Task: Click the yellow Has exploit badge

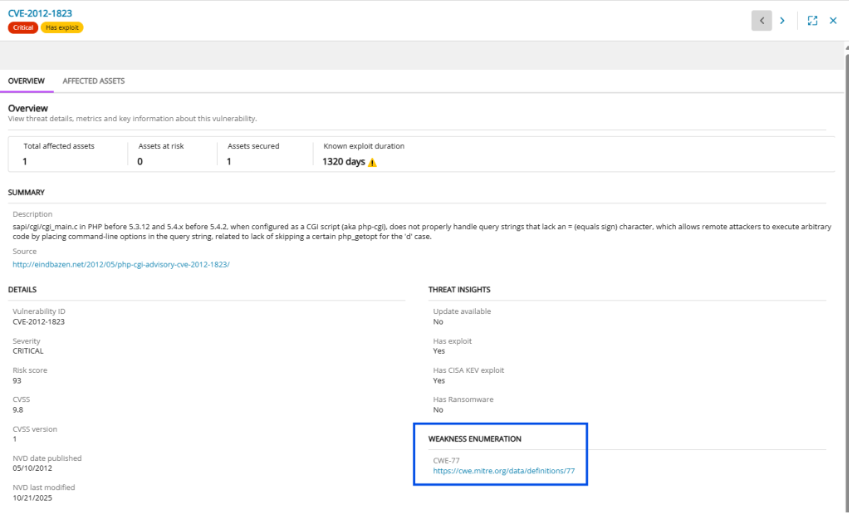Action: 62,28
